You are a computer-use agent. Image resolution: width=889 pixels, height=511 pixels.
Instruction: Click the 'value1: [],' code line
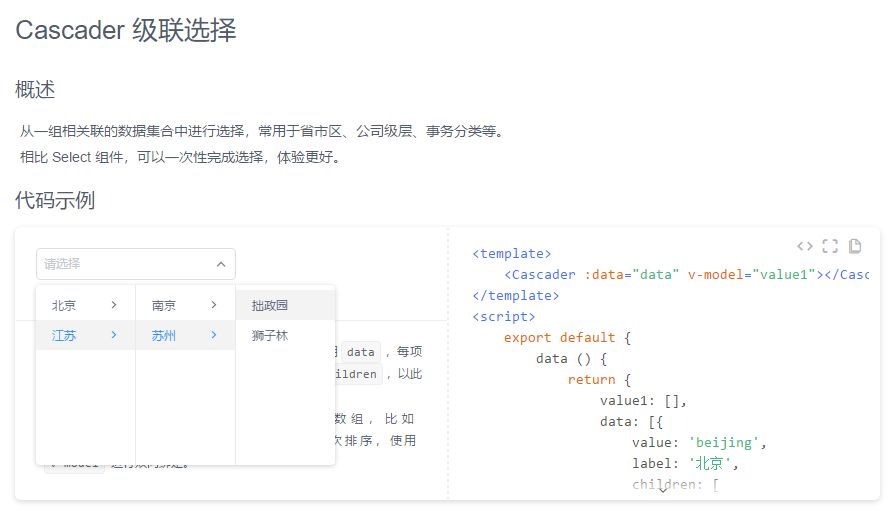(644, 401)
